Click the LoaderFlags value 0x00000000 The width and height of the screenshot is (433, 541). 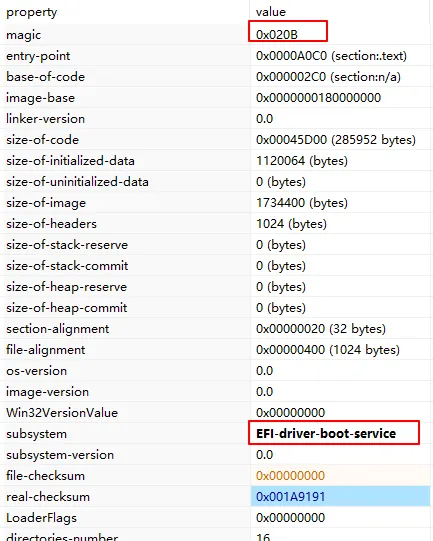(x=291, y=518)
